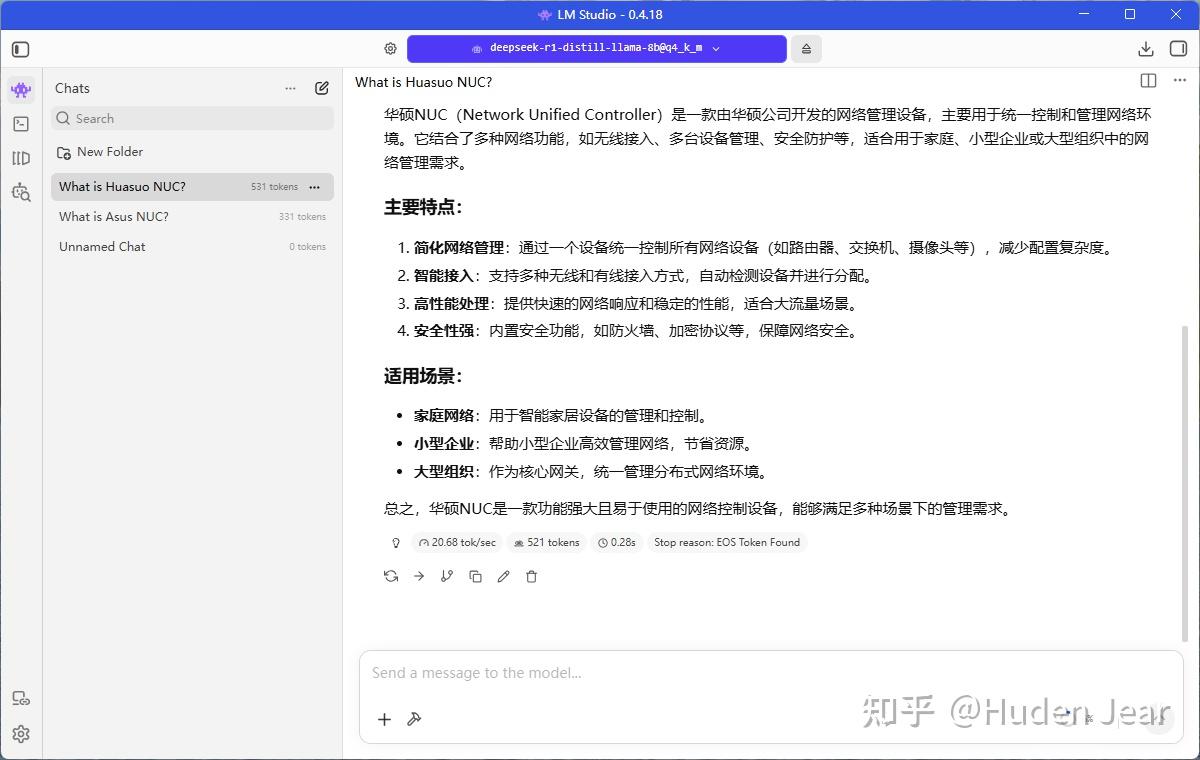Click the 0.28s time stat chip

point(617,543)
